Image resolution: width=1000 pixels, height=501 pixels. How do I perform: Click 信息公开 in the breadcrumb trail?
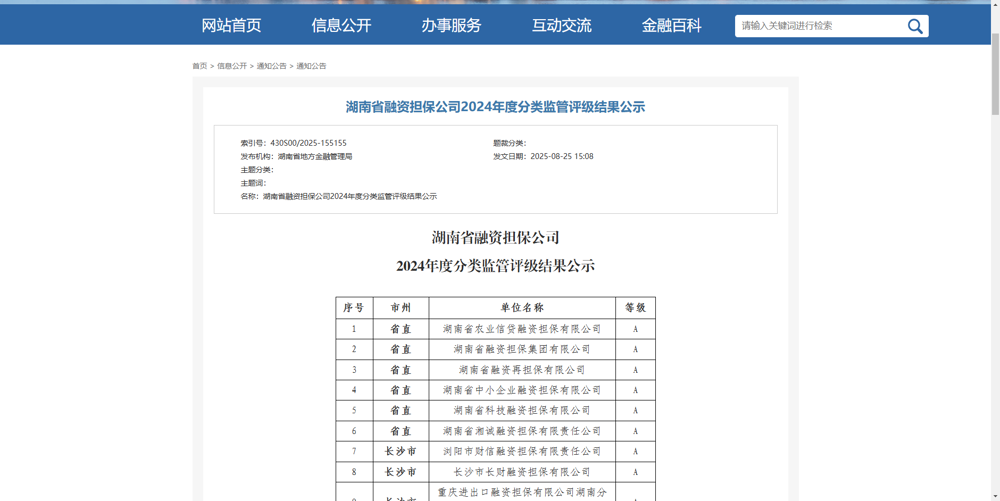tap(232, 66)
